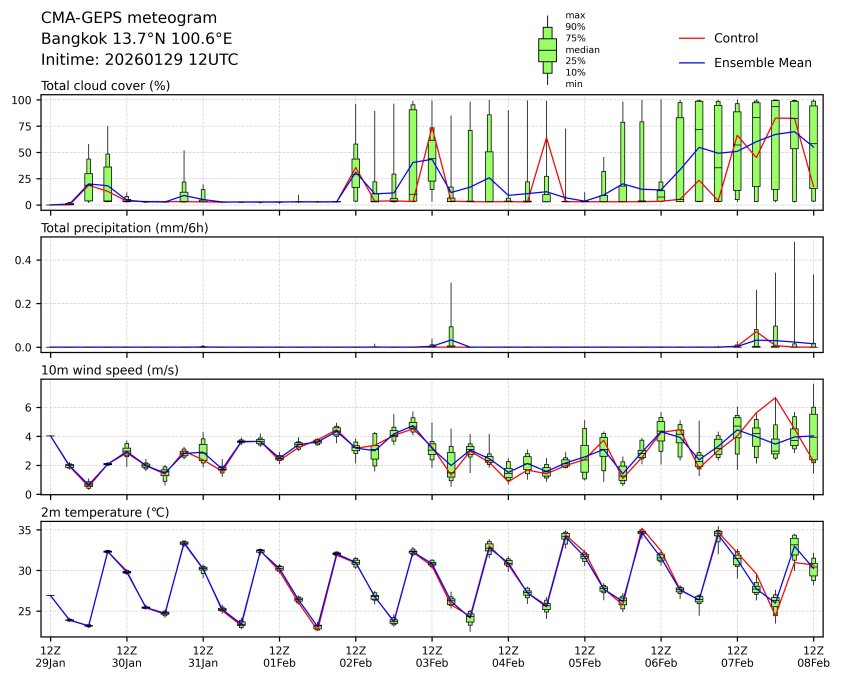Click the Inittime 20260129 12UTC label

(x=139, y=60)
